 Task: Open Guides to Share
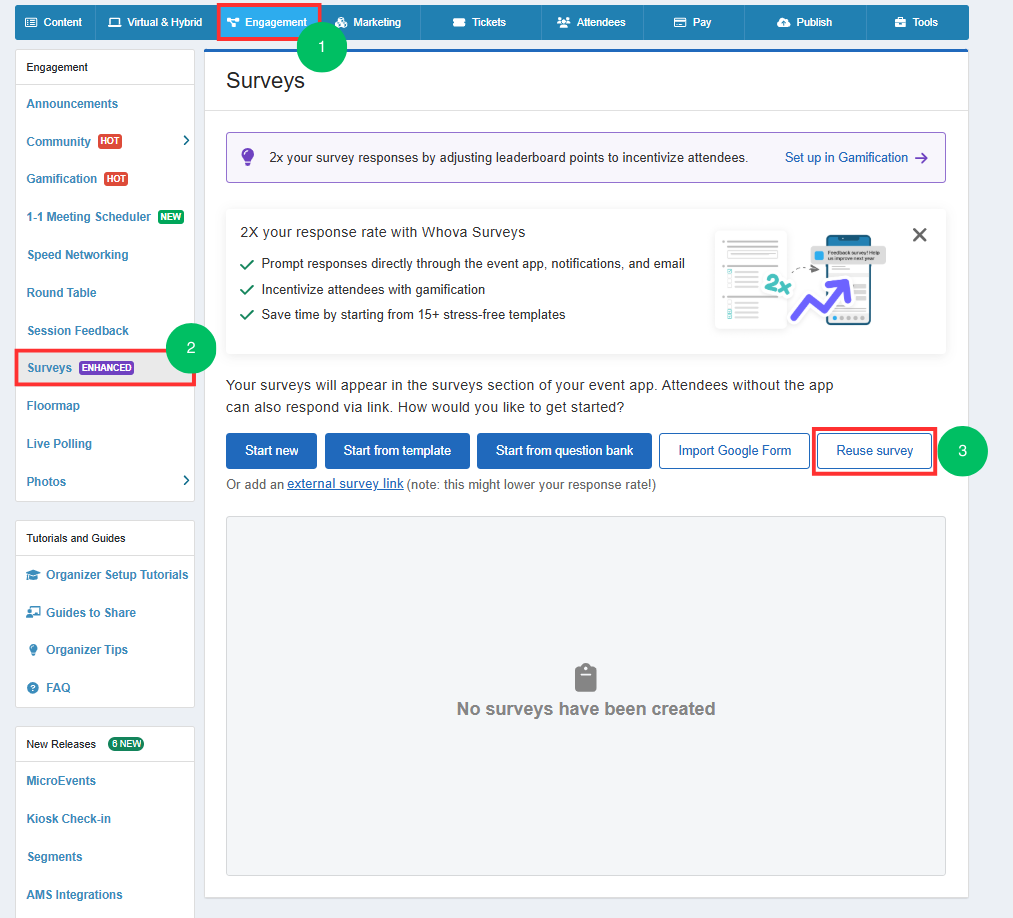91,613
